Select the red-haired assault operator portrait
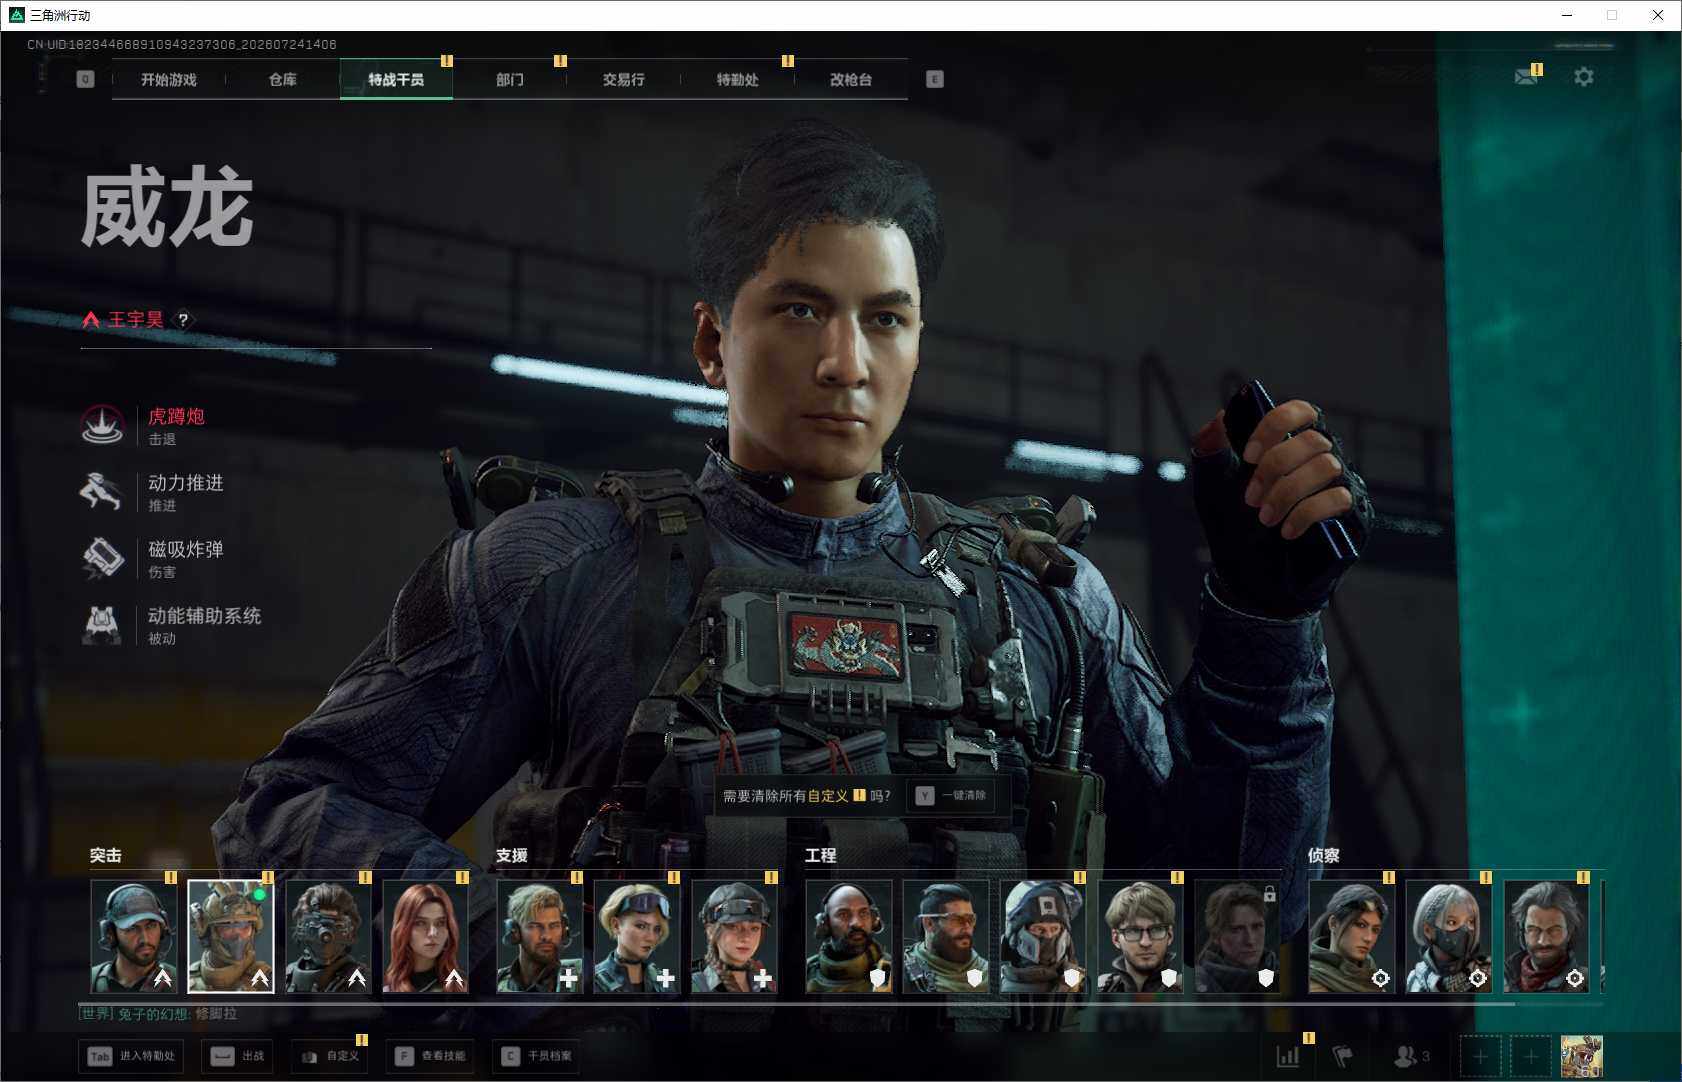 (425, 937)
